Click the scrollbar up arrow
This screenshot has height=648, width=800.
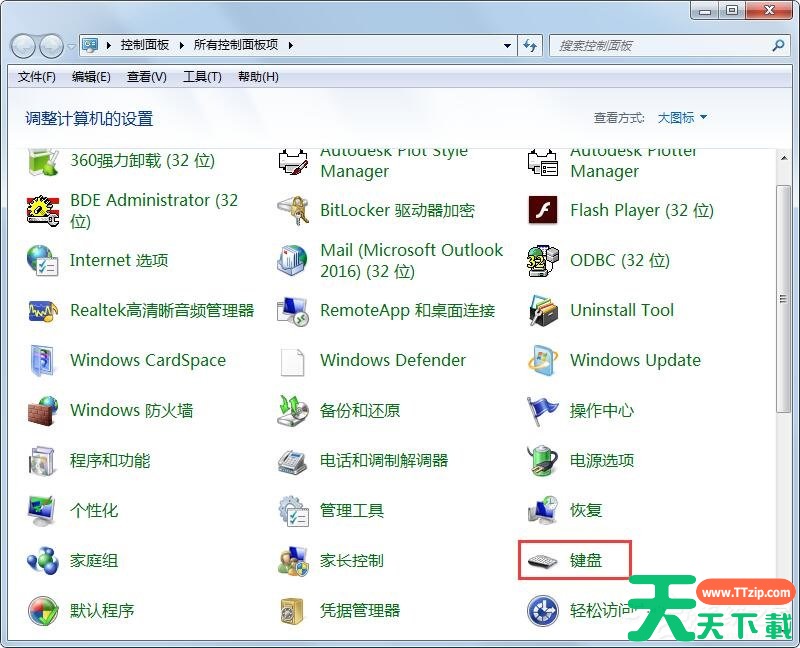784,159
